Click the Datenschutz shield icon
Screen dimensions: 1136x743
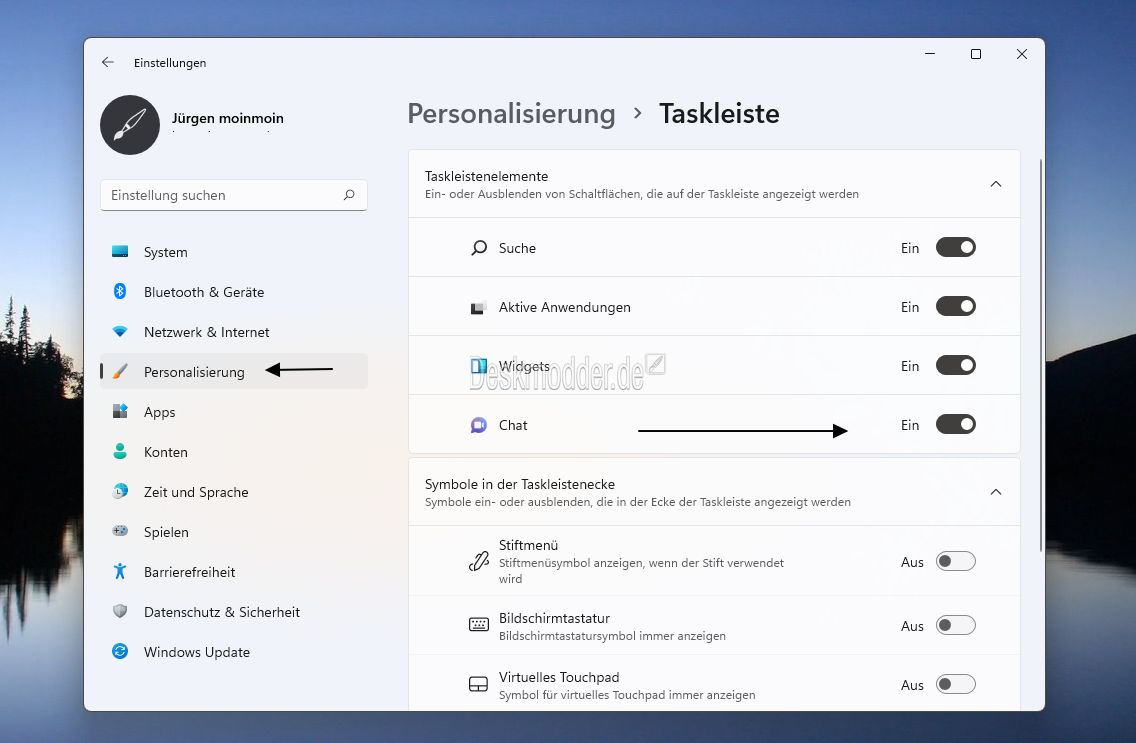120,611
